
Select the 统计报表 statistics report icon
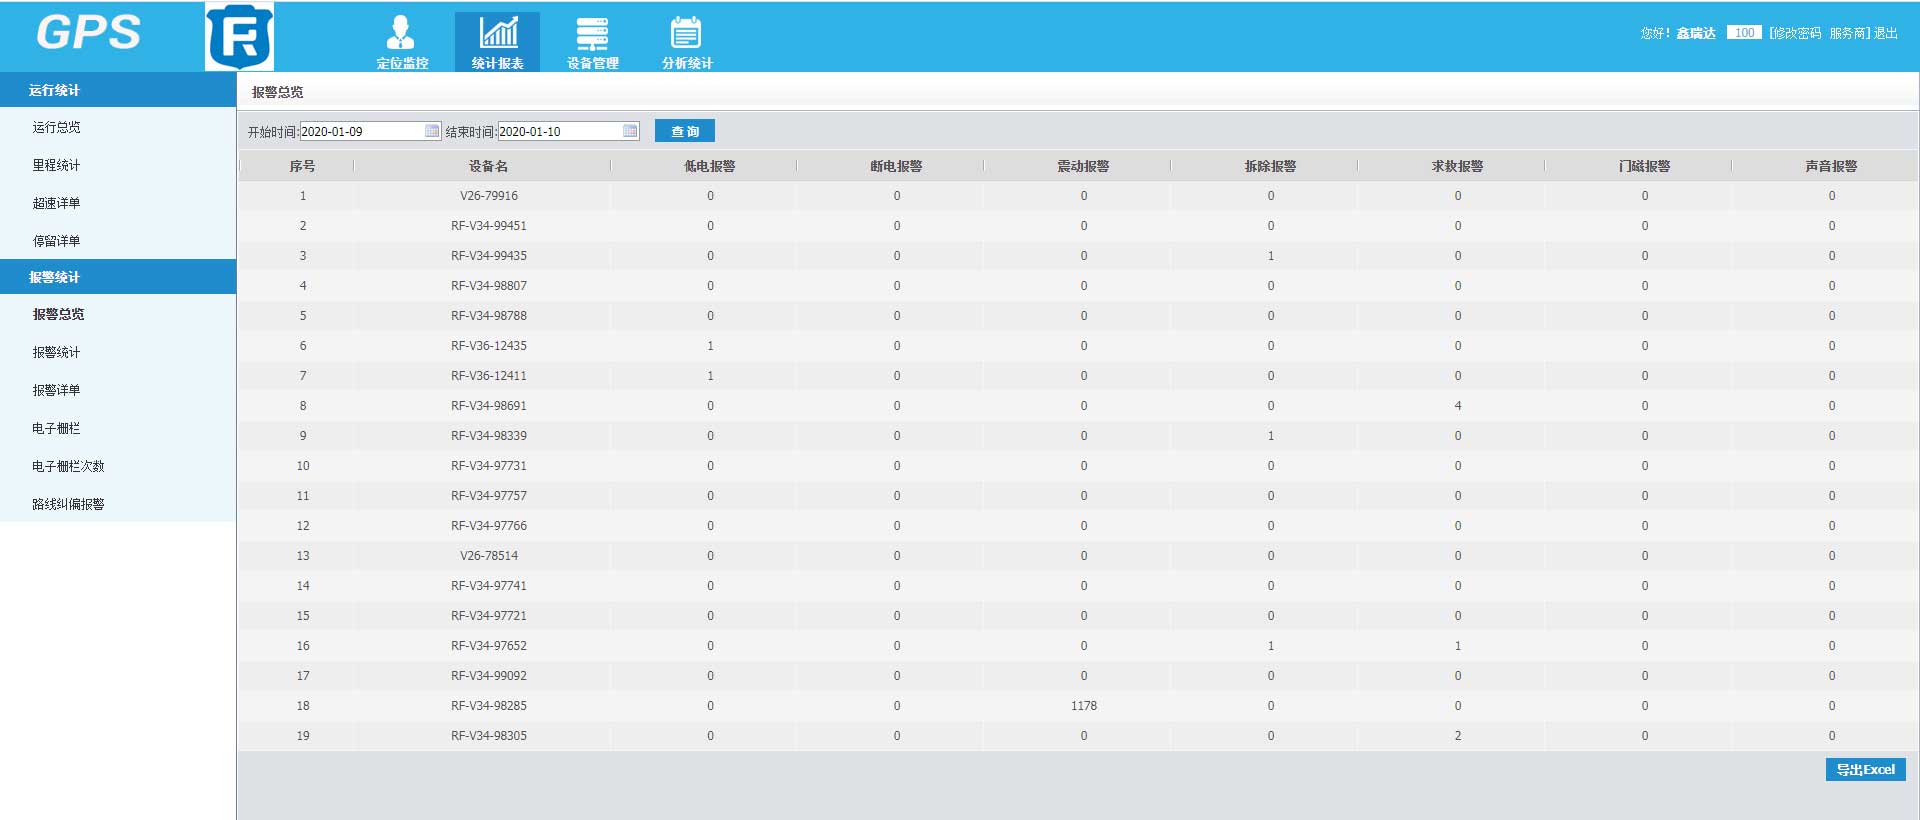[497, 42]
